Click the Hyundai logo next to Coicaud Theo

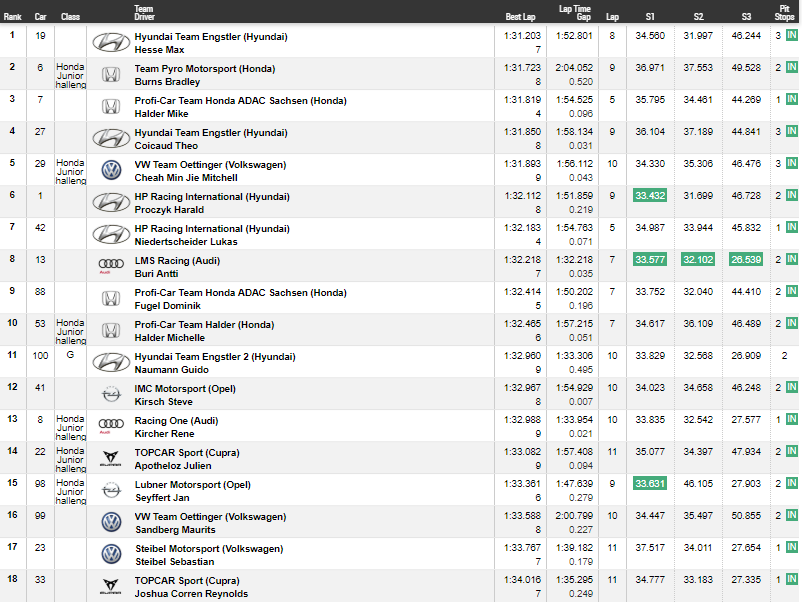click(x=111, y=139)
